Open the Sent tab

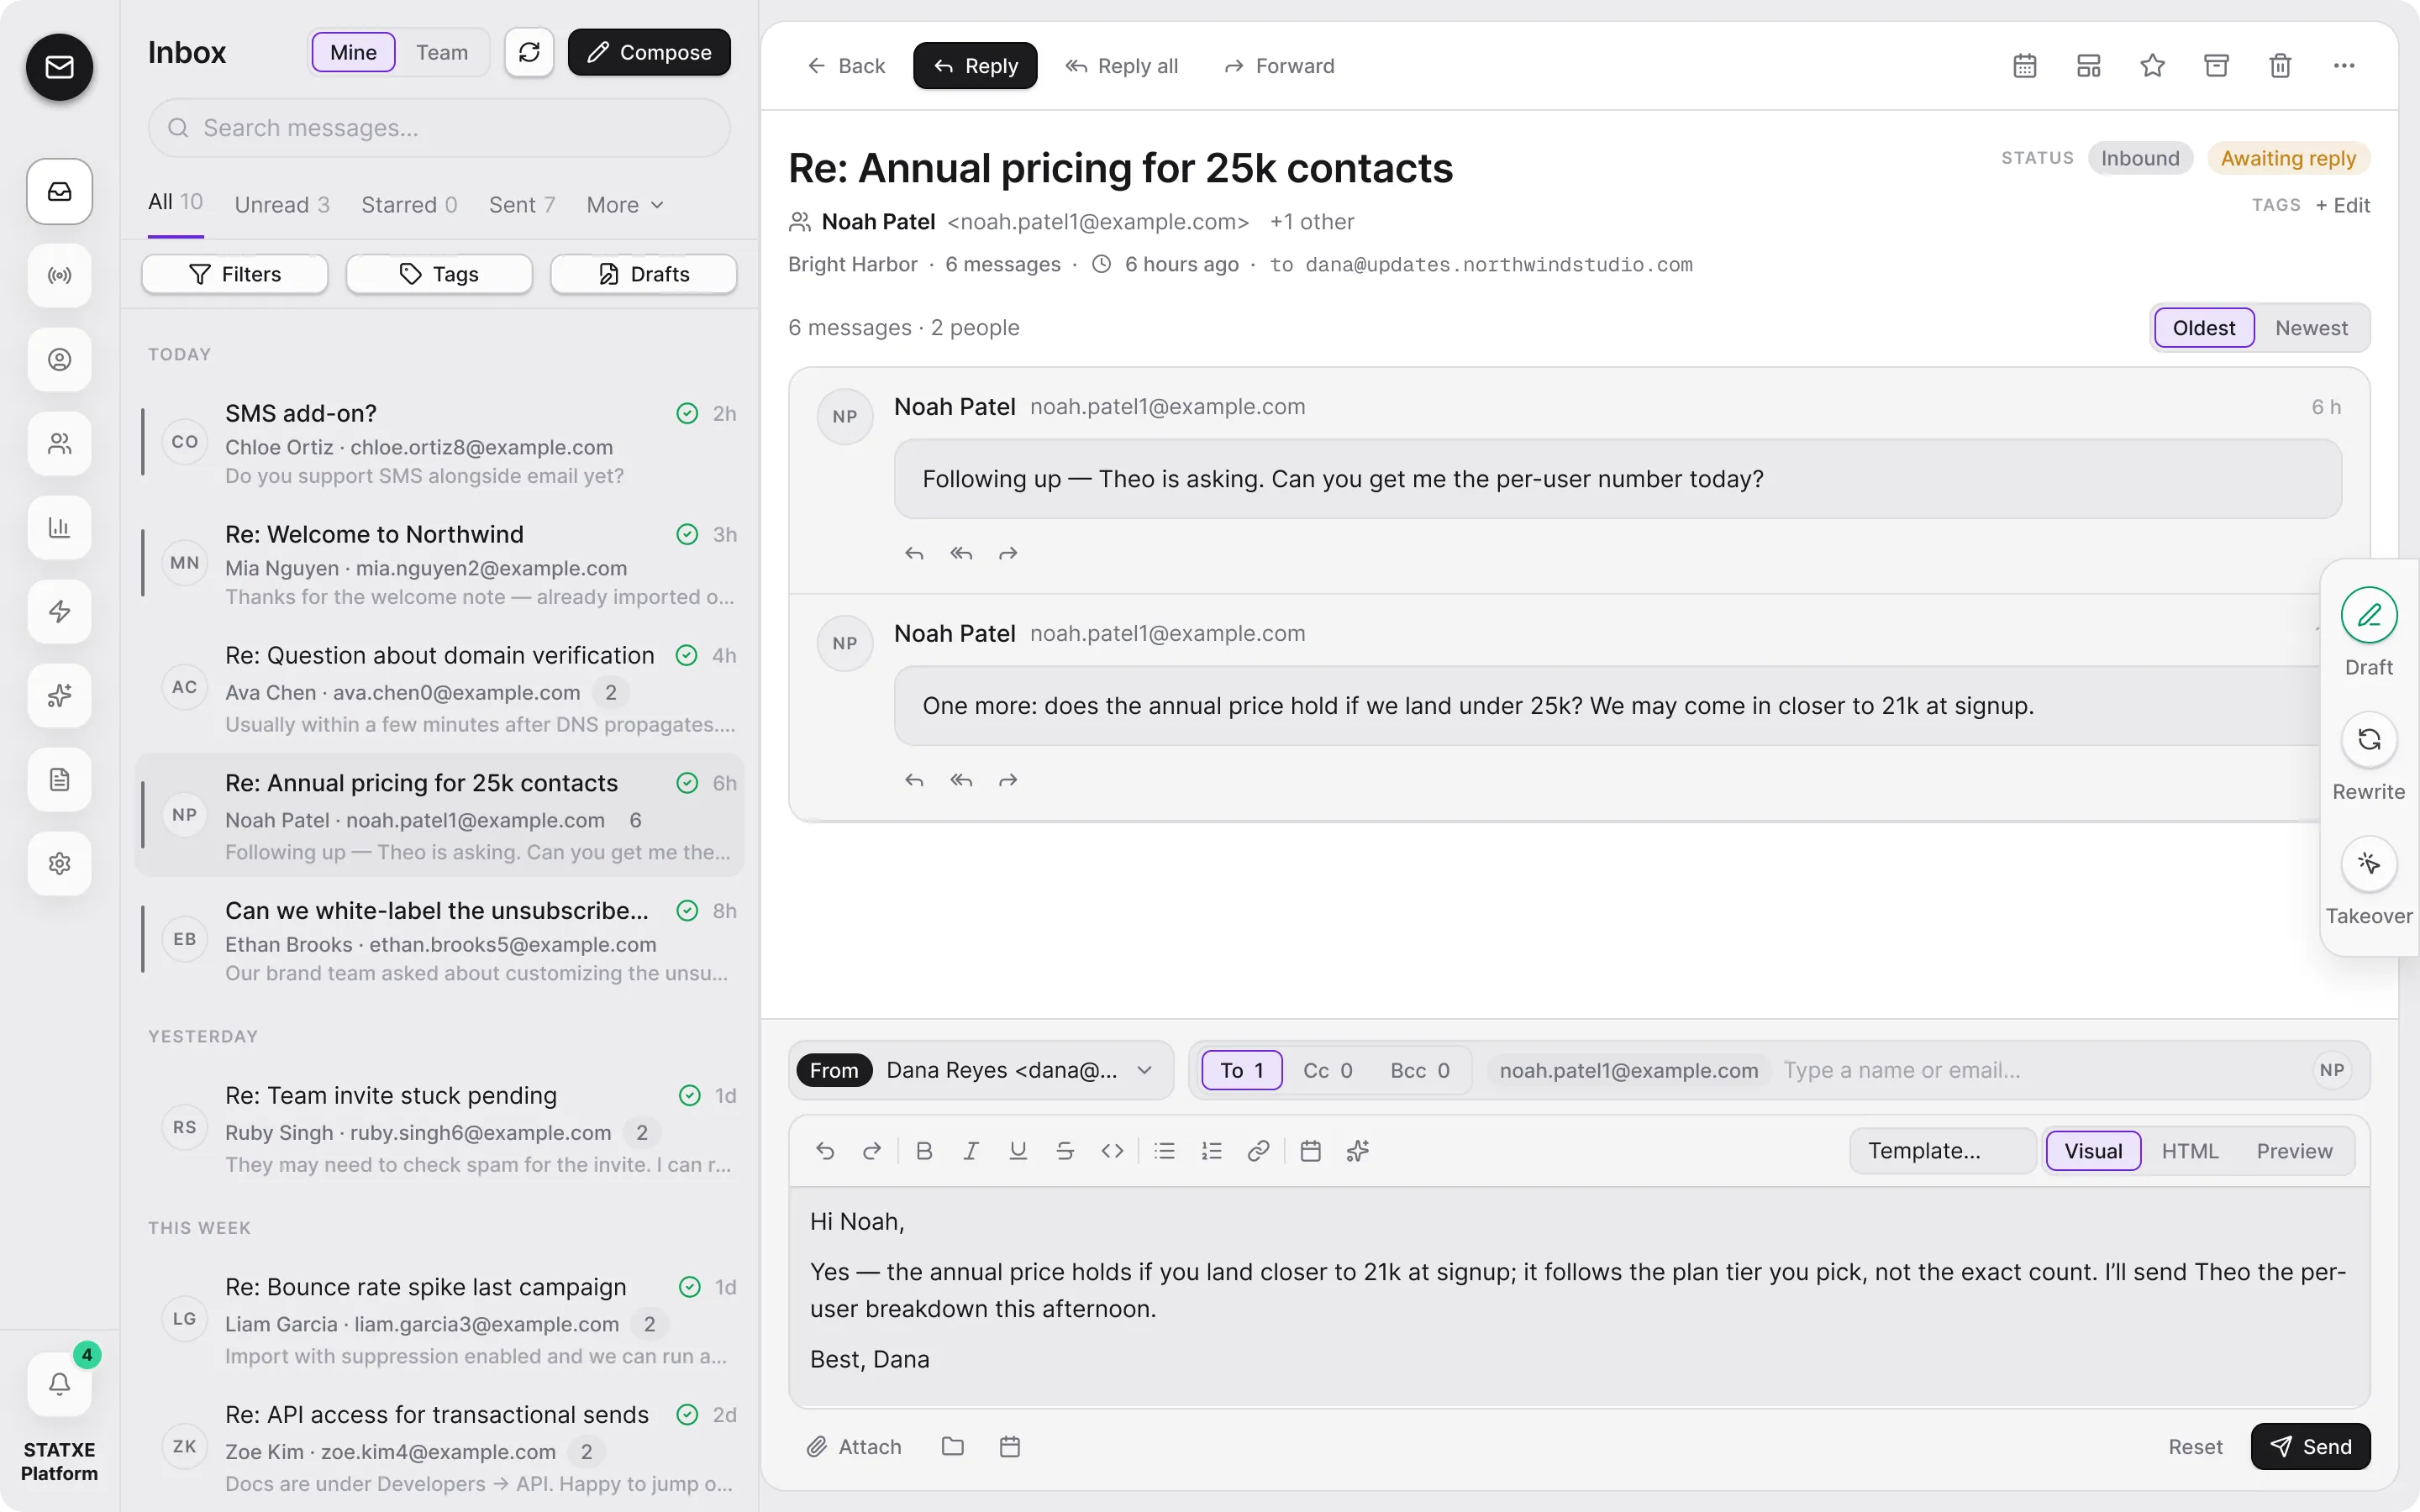[522, 205]
